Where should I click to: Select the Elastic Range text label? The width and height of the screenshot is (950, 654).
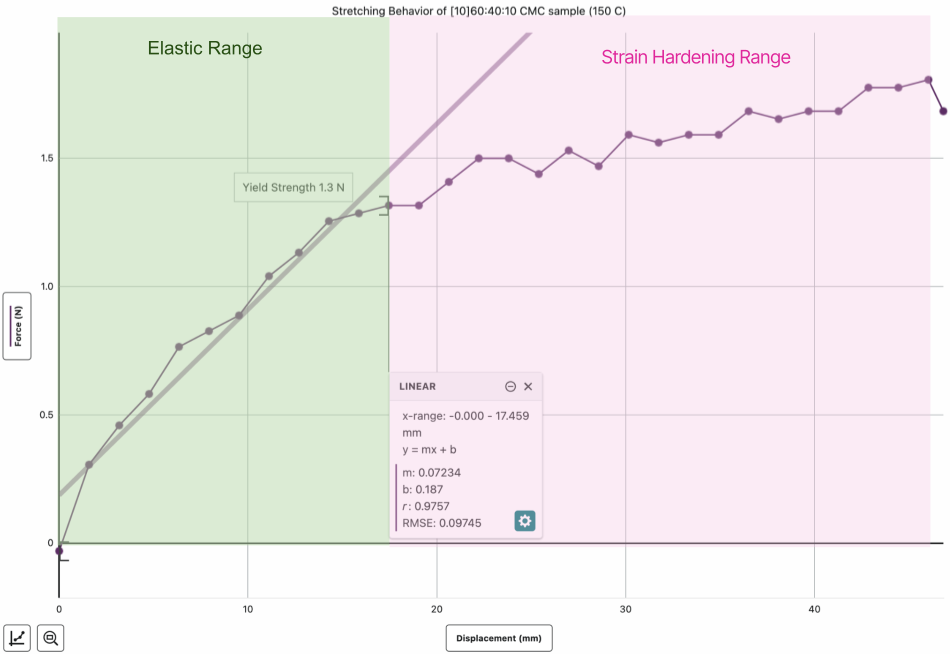pyautogui.click(x=205, y=48)
